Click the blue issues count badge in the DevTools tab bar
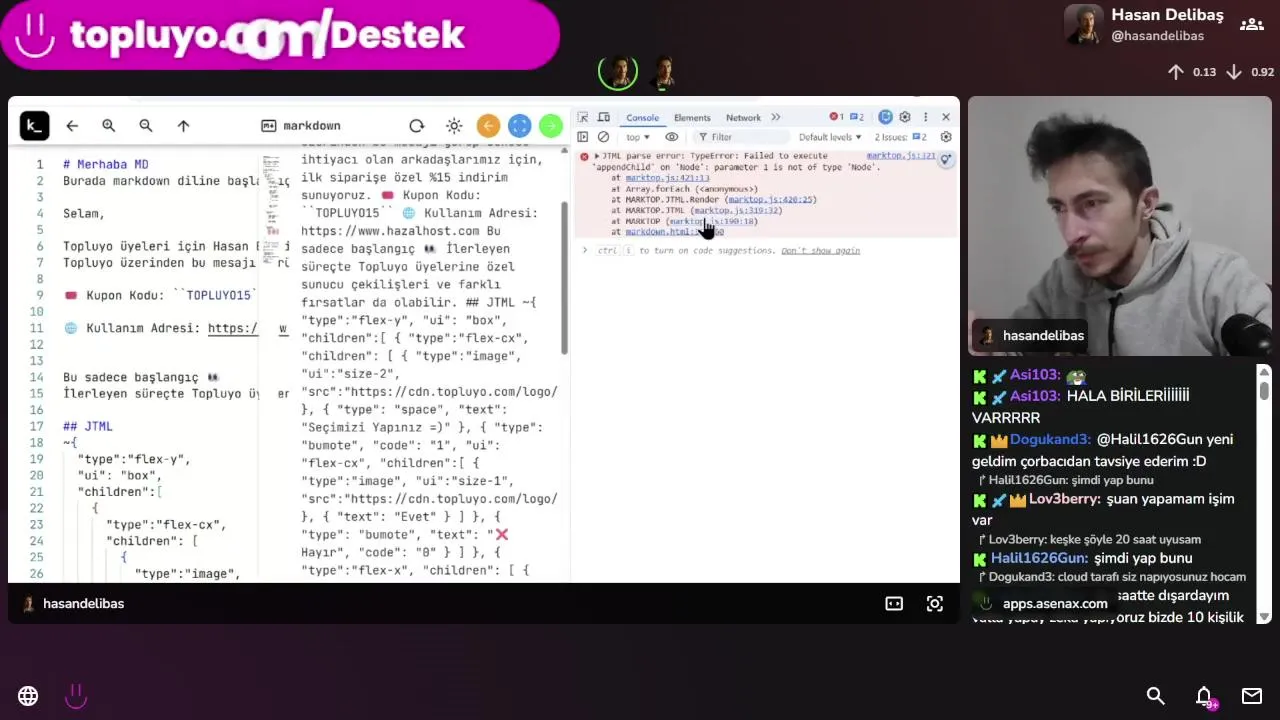The height and width of the screenshot is (720, 1280). 857,117
